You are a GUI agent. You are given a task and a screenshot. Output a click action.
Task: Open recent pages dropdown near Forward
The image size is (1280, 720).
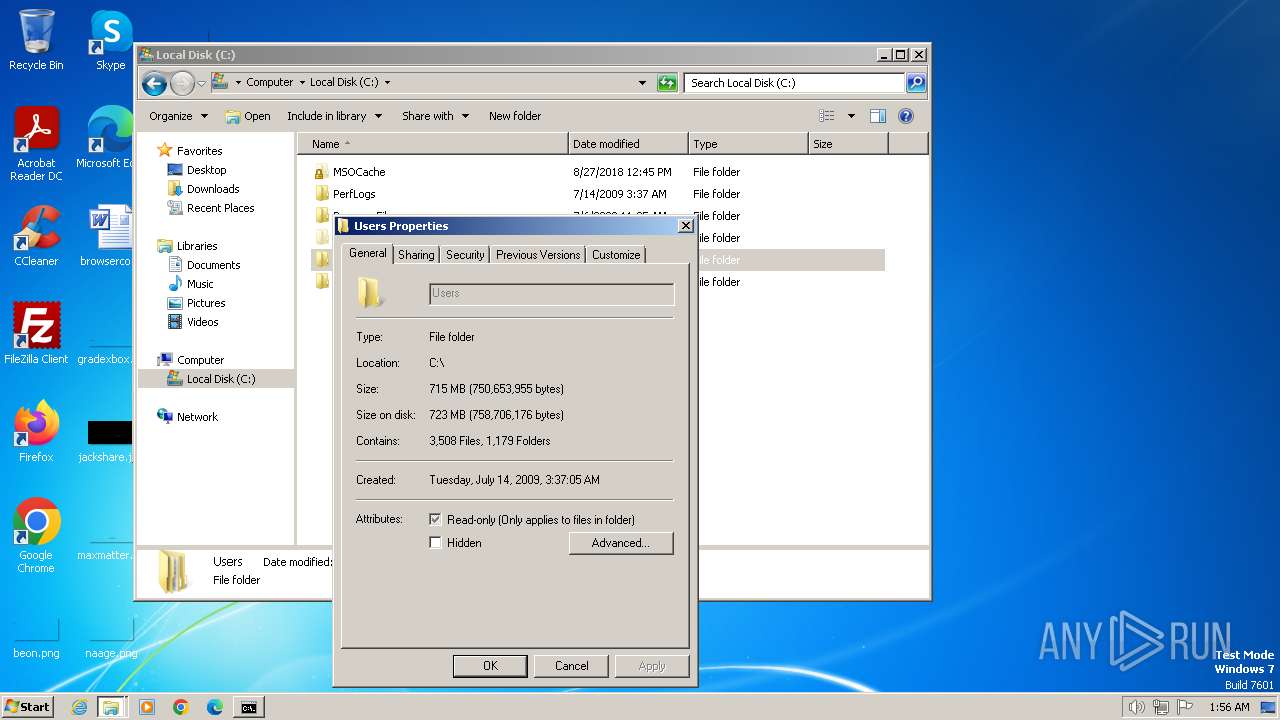coord(201,83)
